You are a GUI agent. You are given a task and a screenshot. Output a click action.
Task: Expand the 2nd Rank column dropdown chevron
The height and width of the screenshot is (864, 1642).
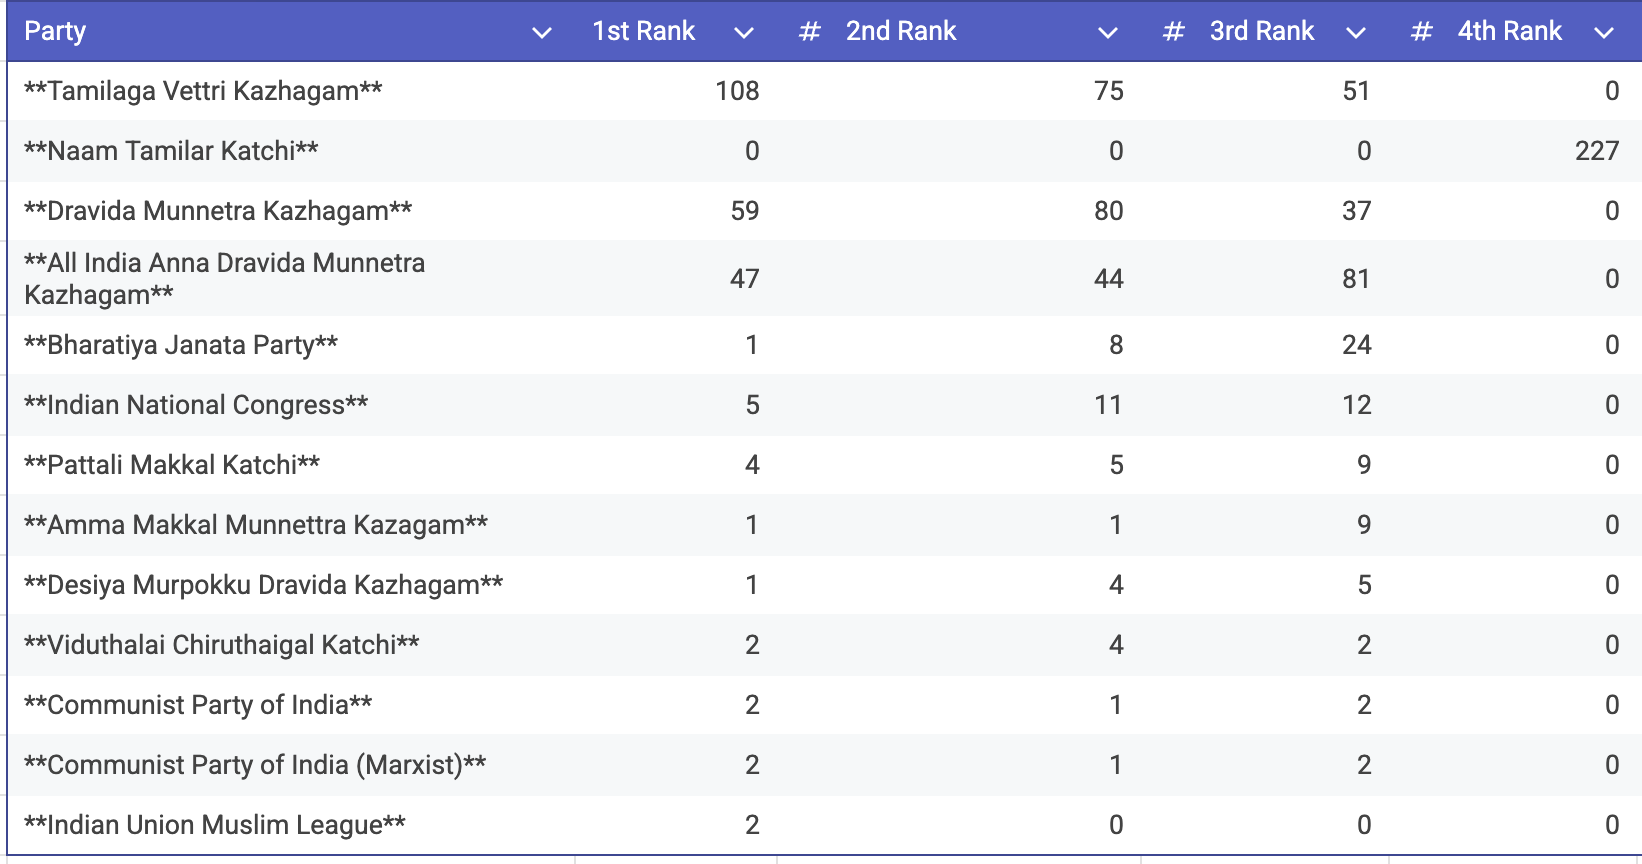pos(1108,33)
